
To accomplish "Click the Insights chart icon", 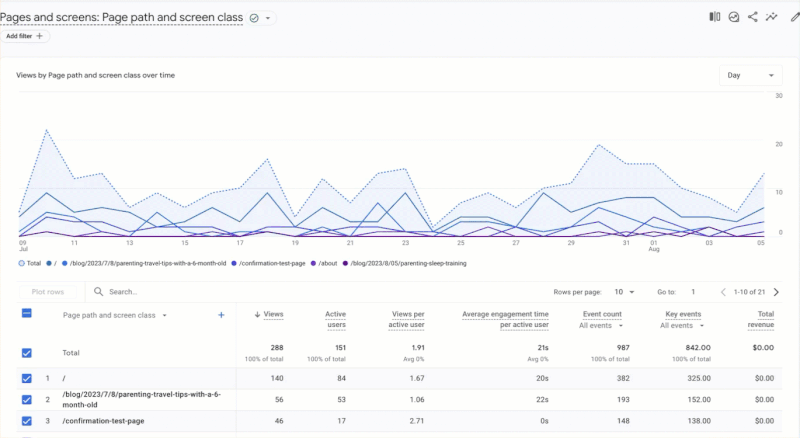I will 734,17.
